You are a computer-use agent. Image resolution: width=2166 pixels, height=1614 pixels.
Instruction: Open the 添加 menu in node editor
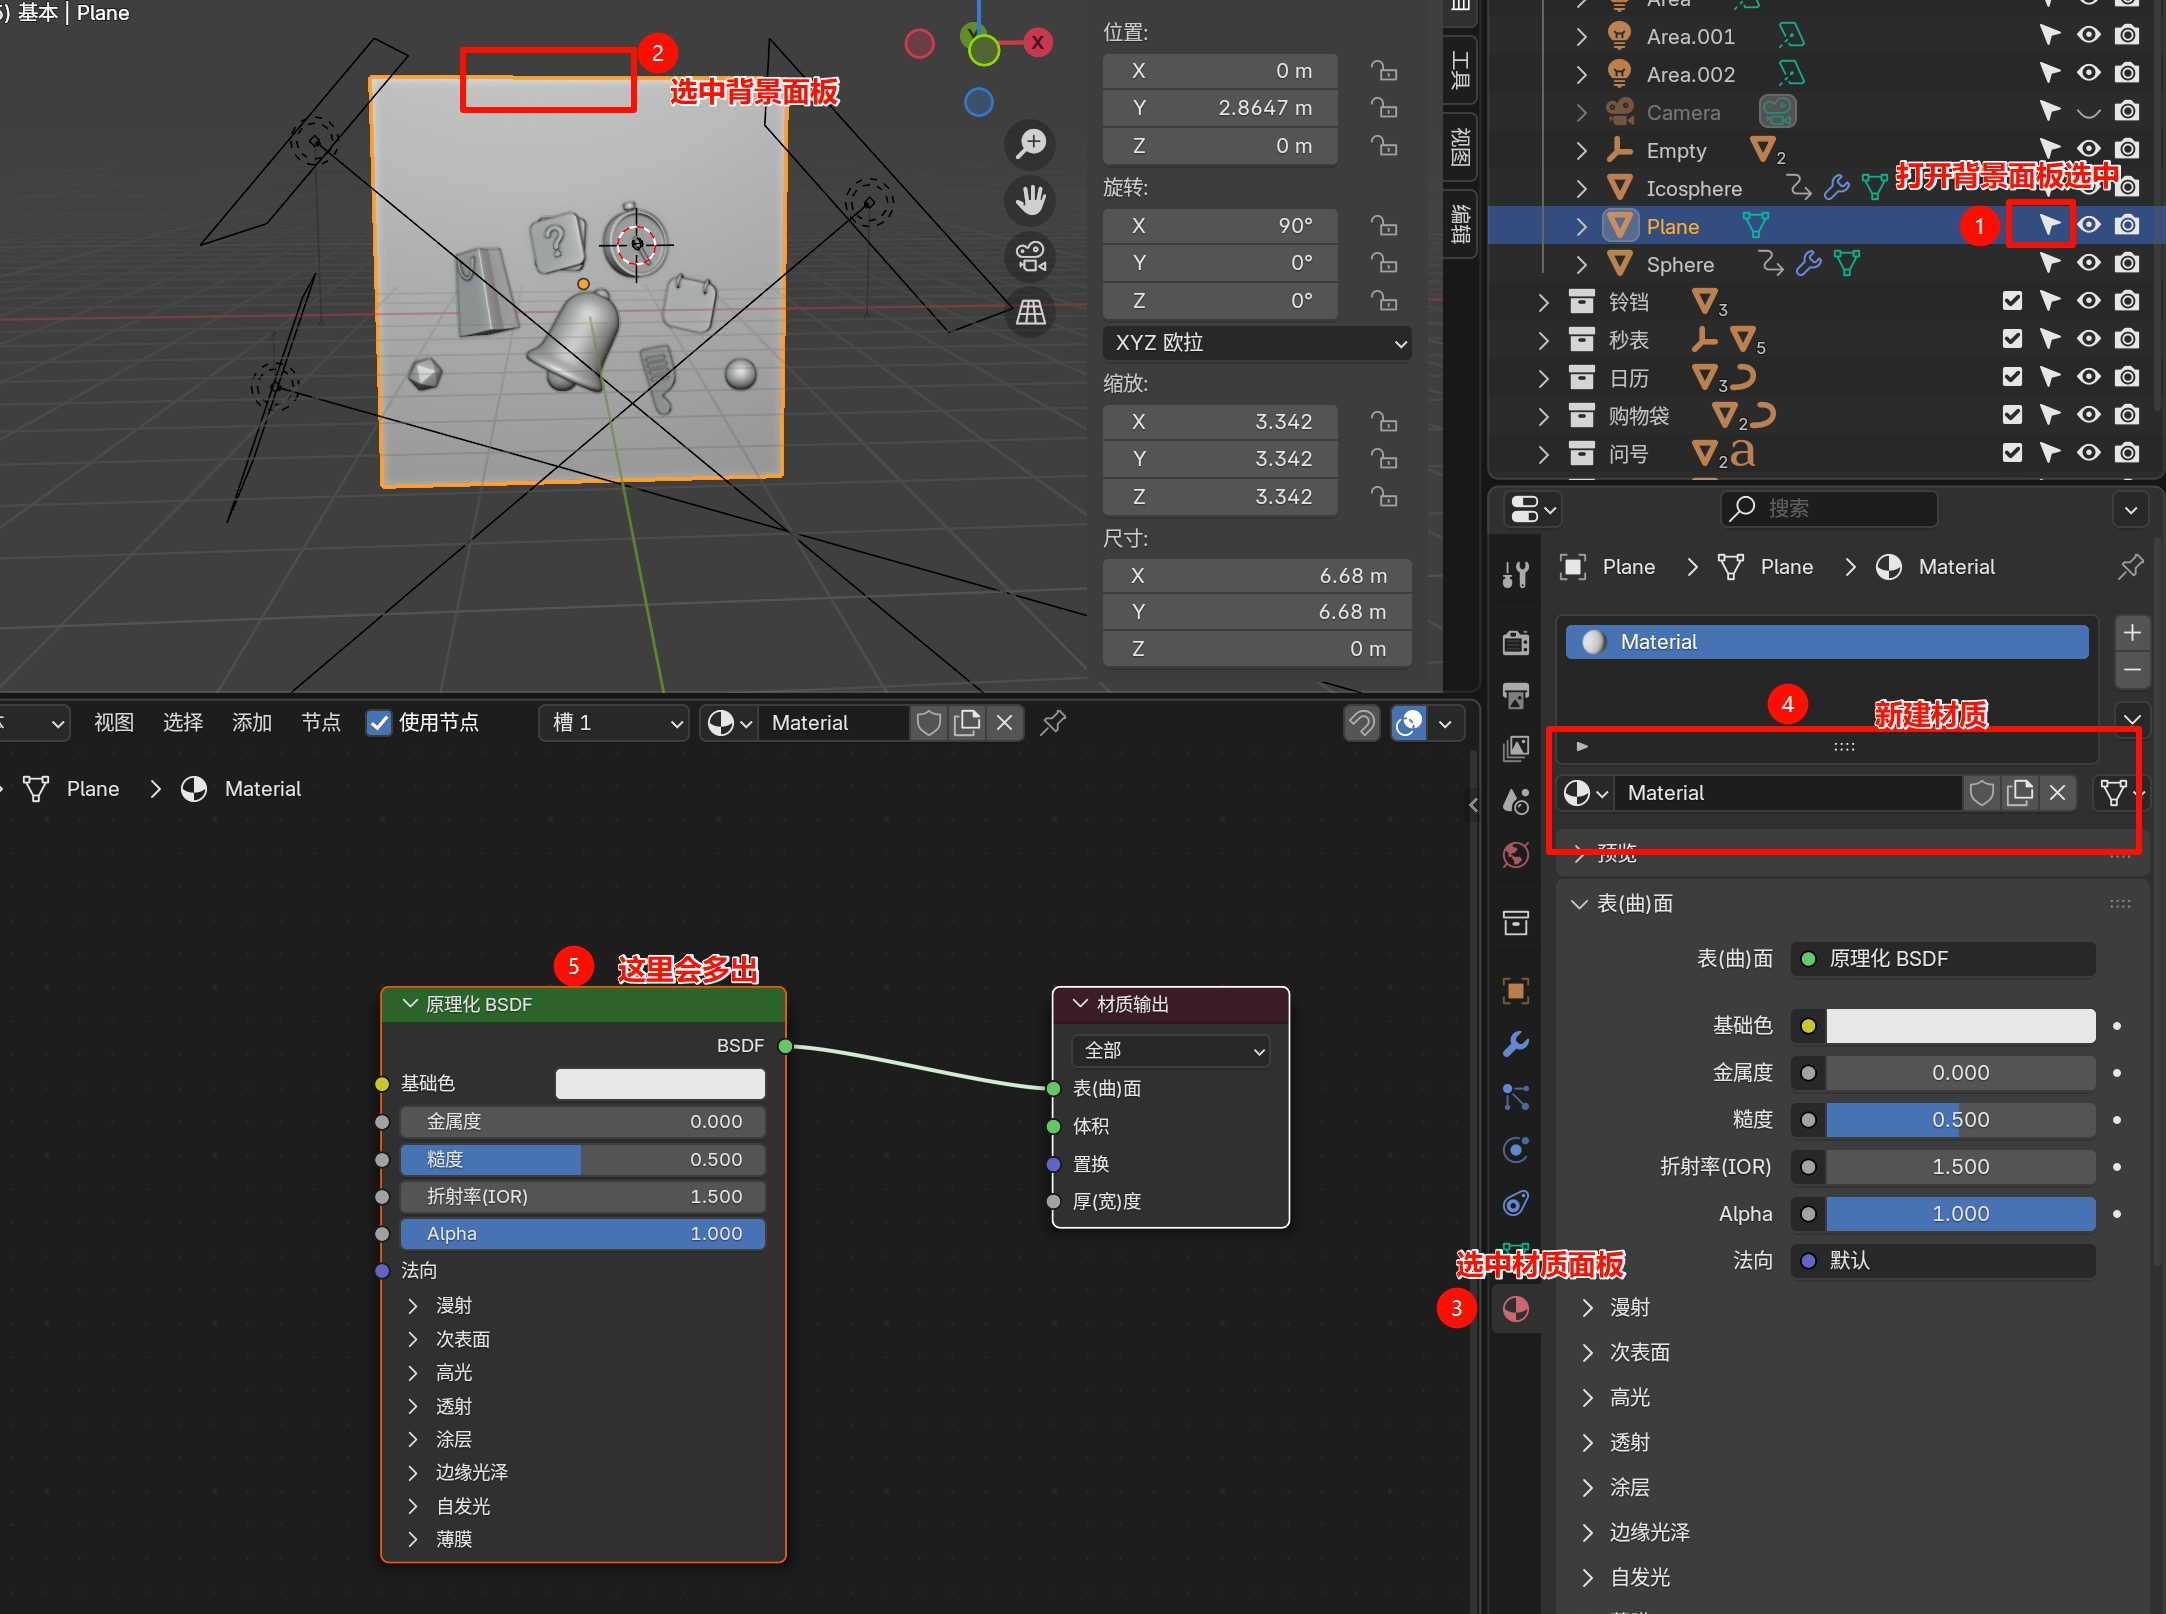(x=252, y=722)
